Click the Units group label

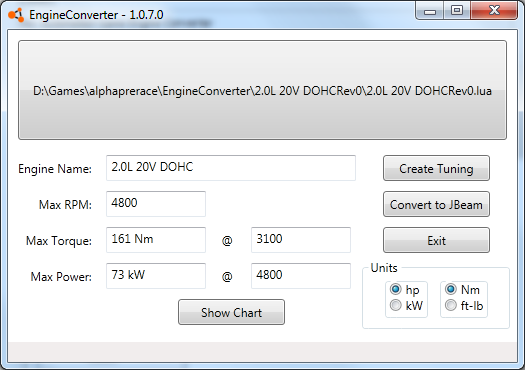tap(384, 268)
